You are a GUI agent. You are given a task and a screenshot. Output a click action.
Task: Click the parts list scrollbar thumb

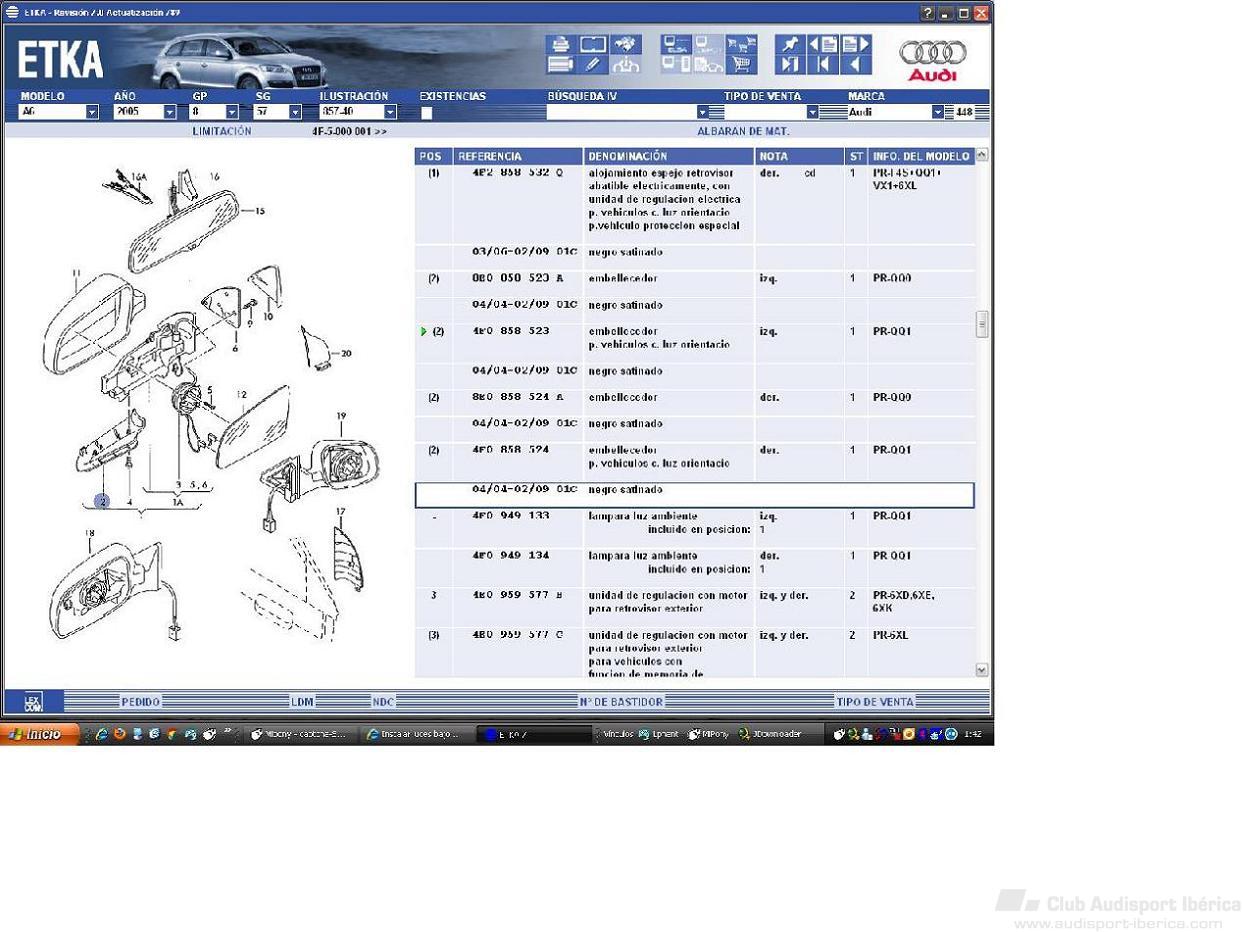(981, 324)
